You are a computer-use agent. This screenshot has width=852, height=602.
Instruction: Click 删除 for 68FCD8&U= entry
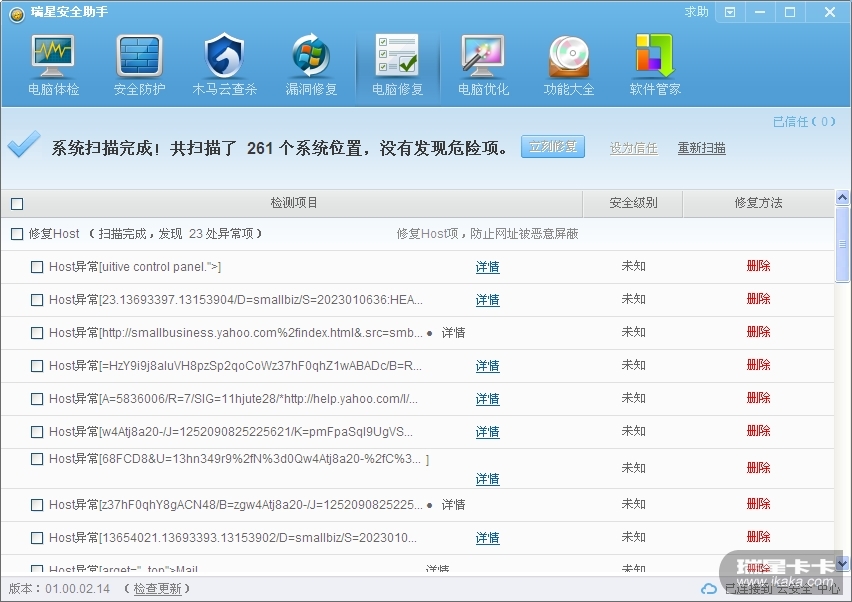(x=759, y=468)
